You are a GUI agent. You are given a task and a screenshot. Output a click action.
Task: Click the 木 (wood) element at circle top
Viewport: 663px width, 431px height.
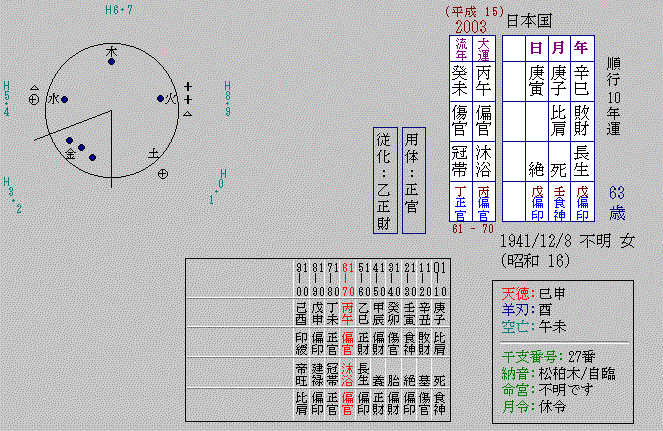pos(111,50)
